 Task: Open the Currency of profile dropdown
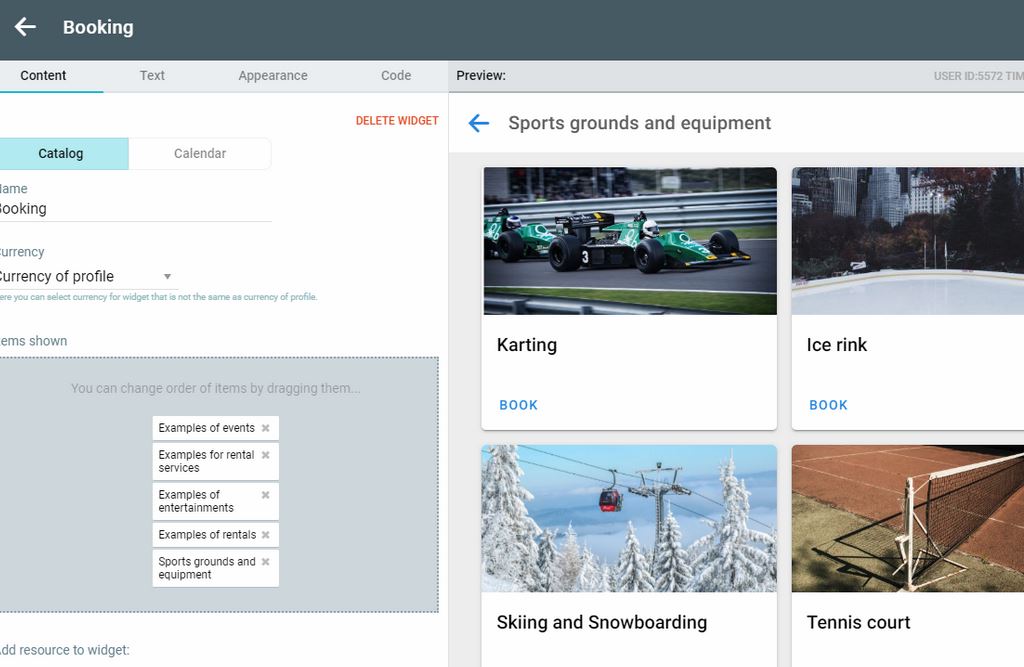pyautogui.click(x=88, y=276)
